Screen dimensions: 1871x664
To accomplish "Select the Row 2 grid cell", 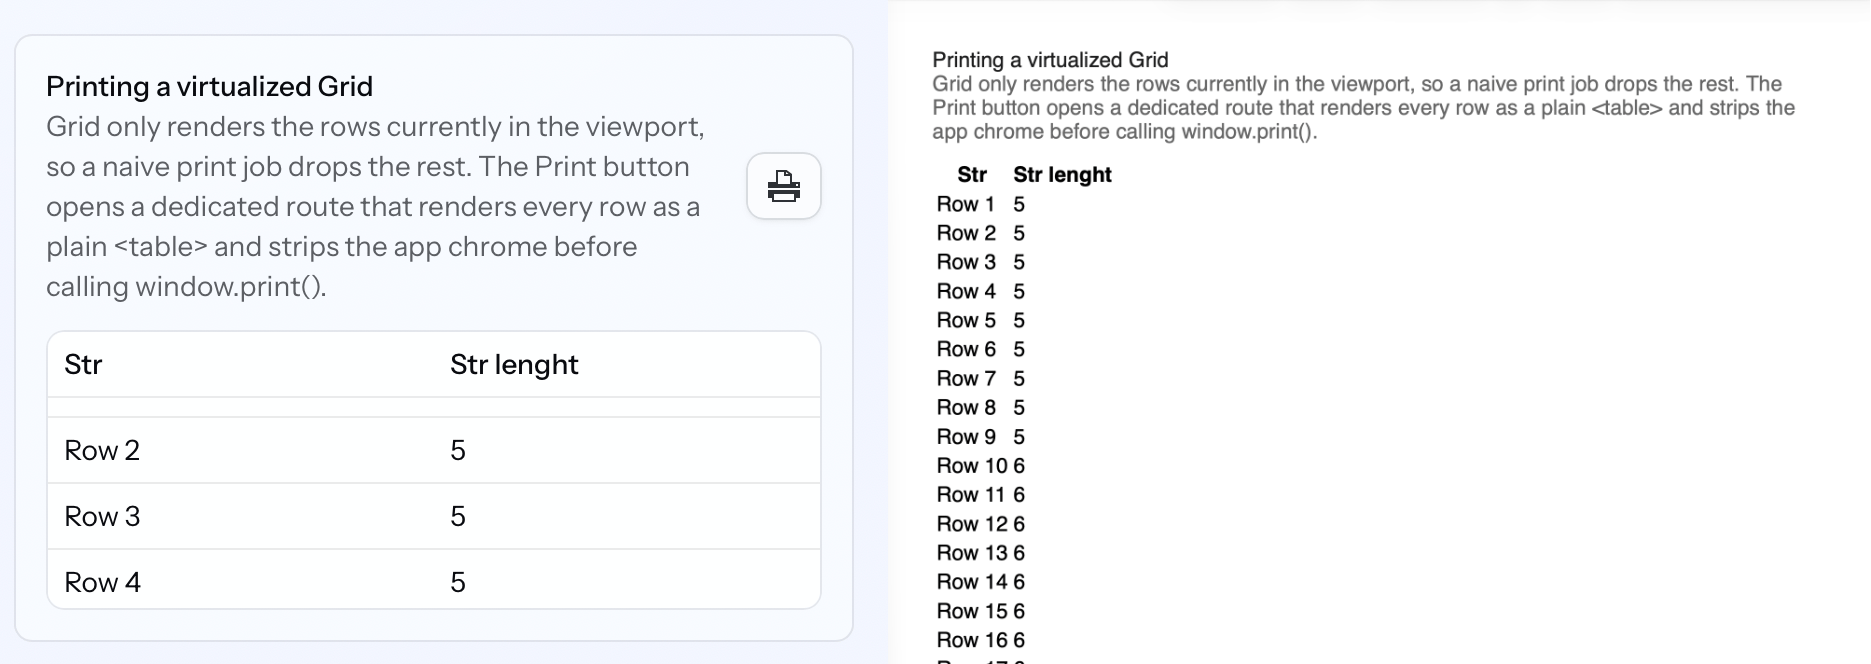I will pos(102,450).
